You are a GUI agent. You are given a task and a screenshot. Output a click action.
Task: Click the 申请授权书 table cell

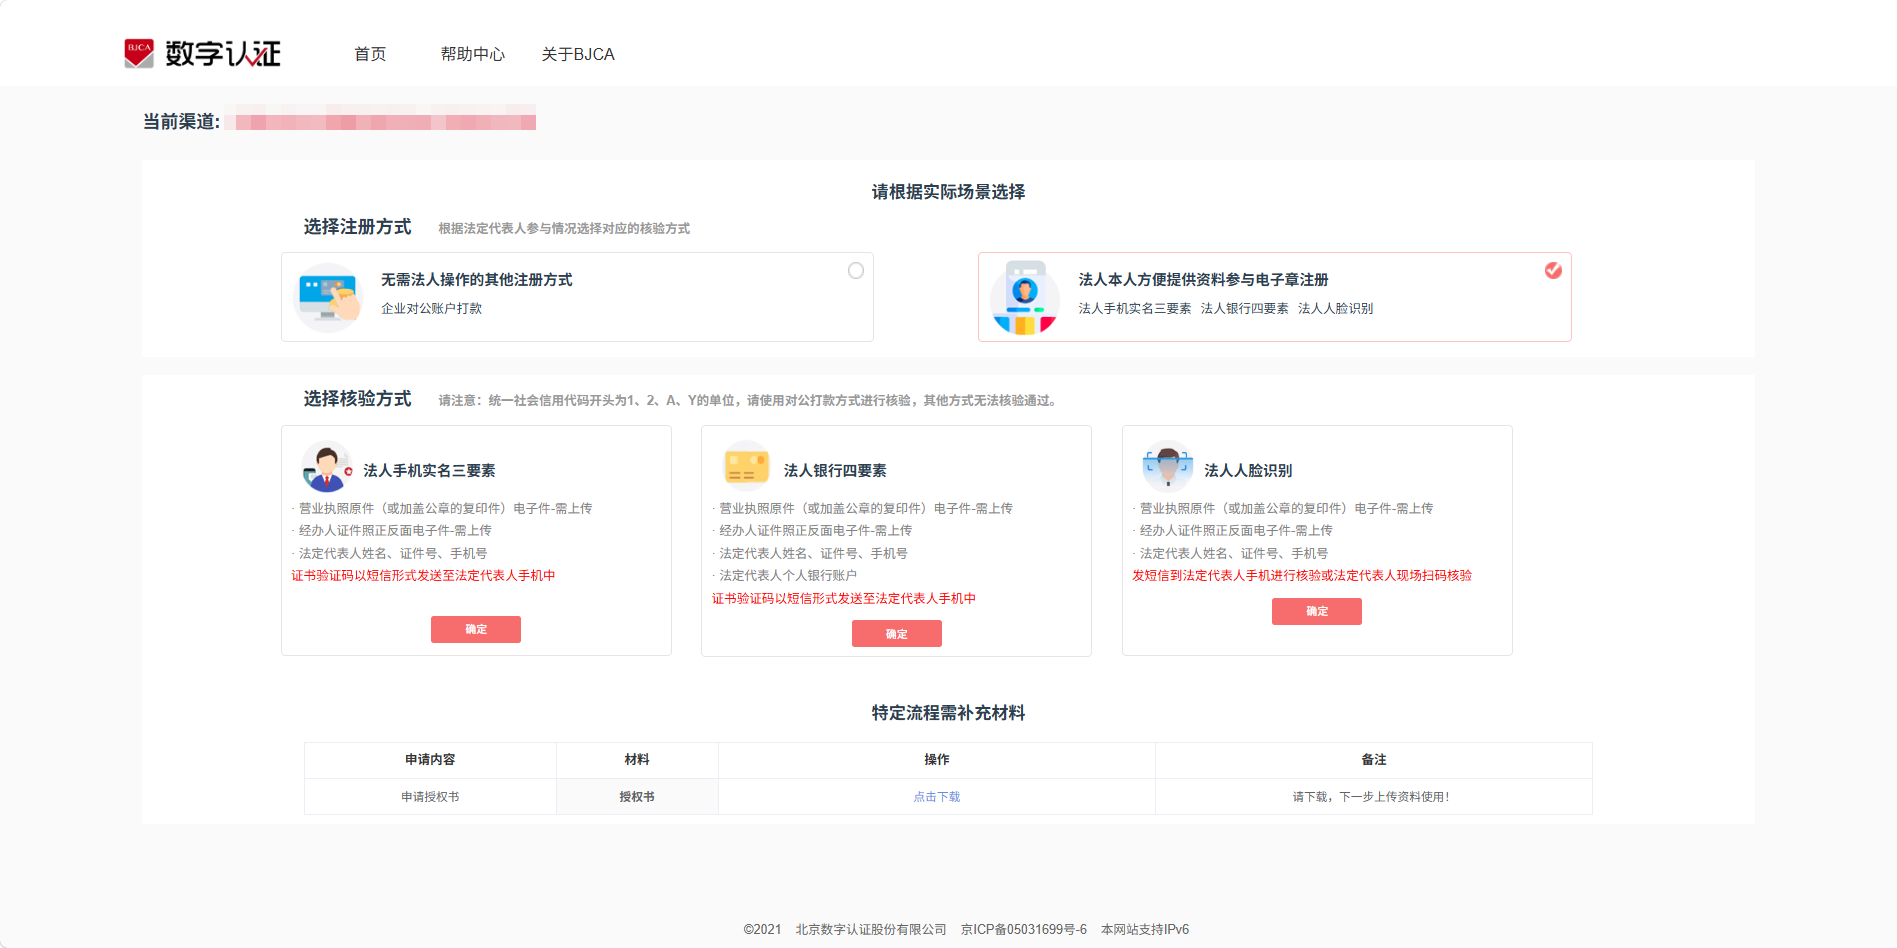point(430,797)
